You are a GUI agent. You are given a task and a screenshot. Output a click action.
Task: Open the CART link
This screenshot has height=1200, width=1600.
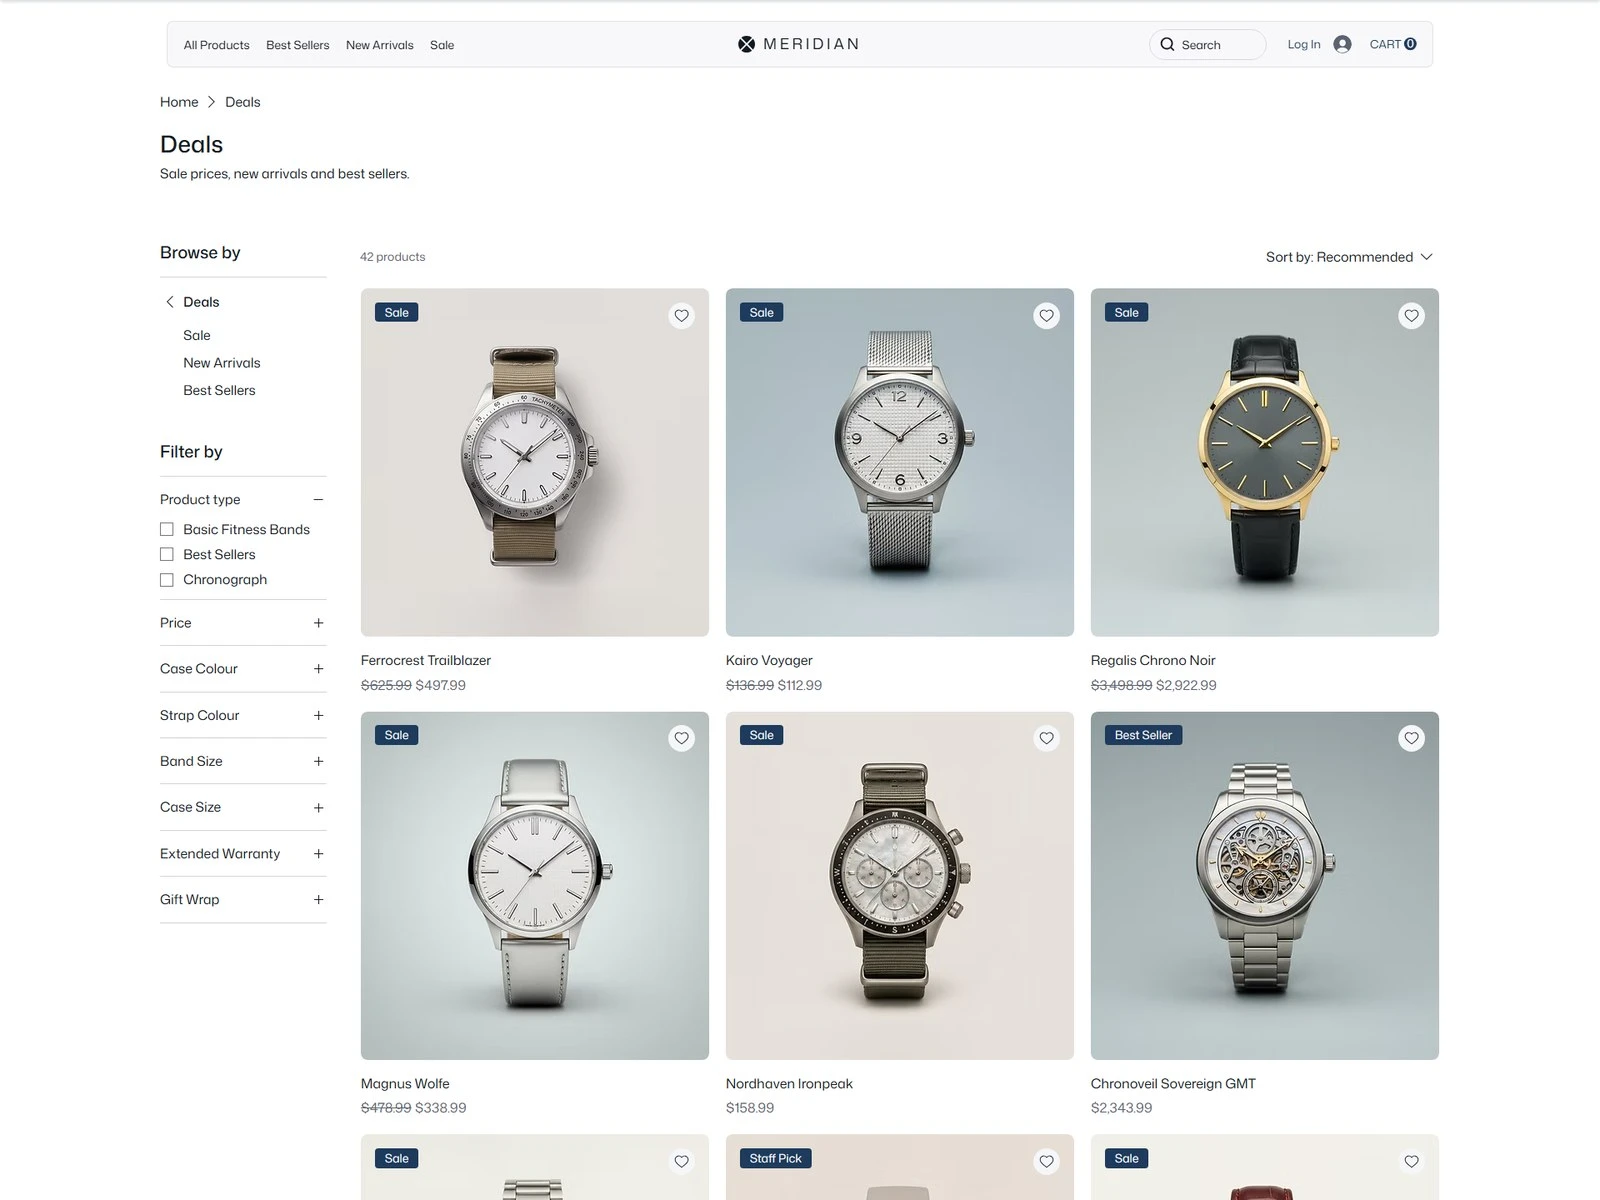click(1393, 44)
